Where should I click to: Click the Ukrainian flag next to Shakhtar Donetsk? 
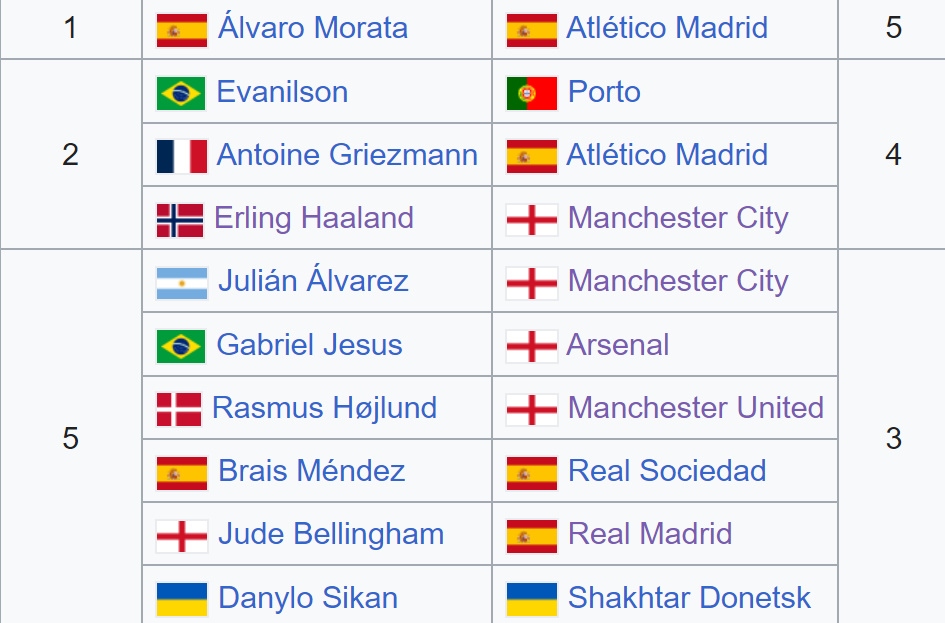coord(531,599)
